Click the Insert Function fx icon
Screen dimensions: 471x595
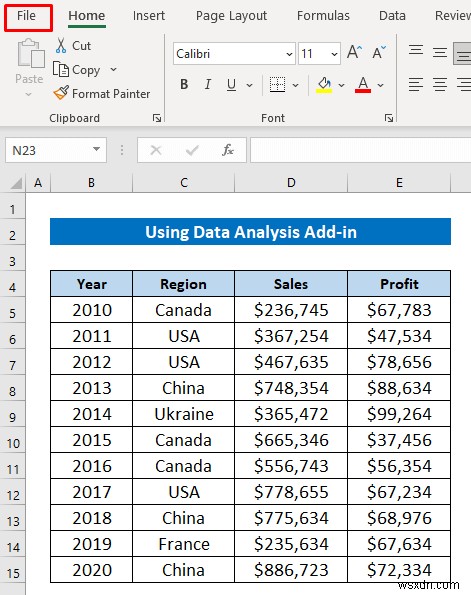coord(228,150)
